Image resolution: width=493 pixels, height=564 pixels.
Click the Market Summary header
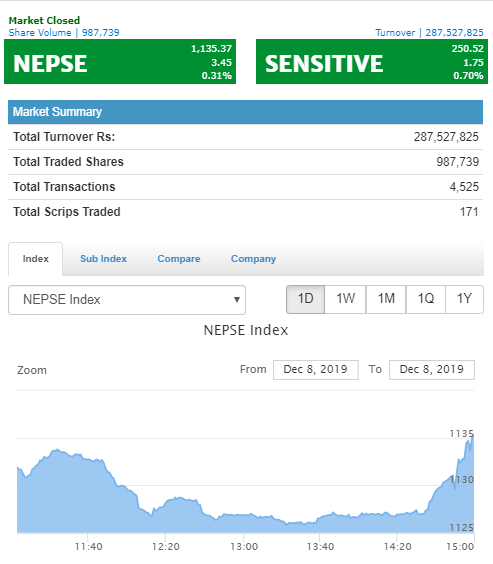(245, 112)
